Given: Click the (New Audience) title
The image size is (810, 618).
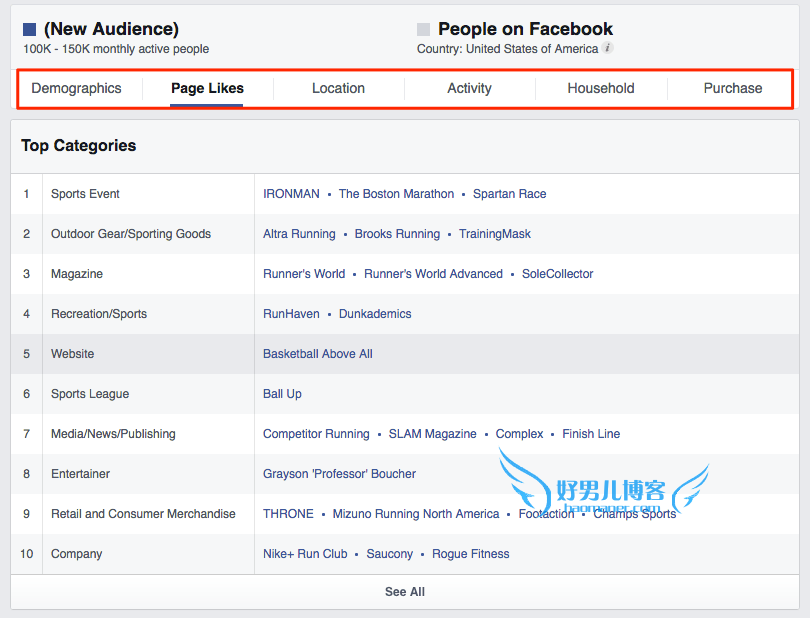Looking at the screenshot, I should pyautogui.click(x=111, y=29).
